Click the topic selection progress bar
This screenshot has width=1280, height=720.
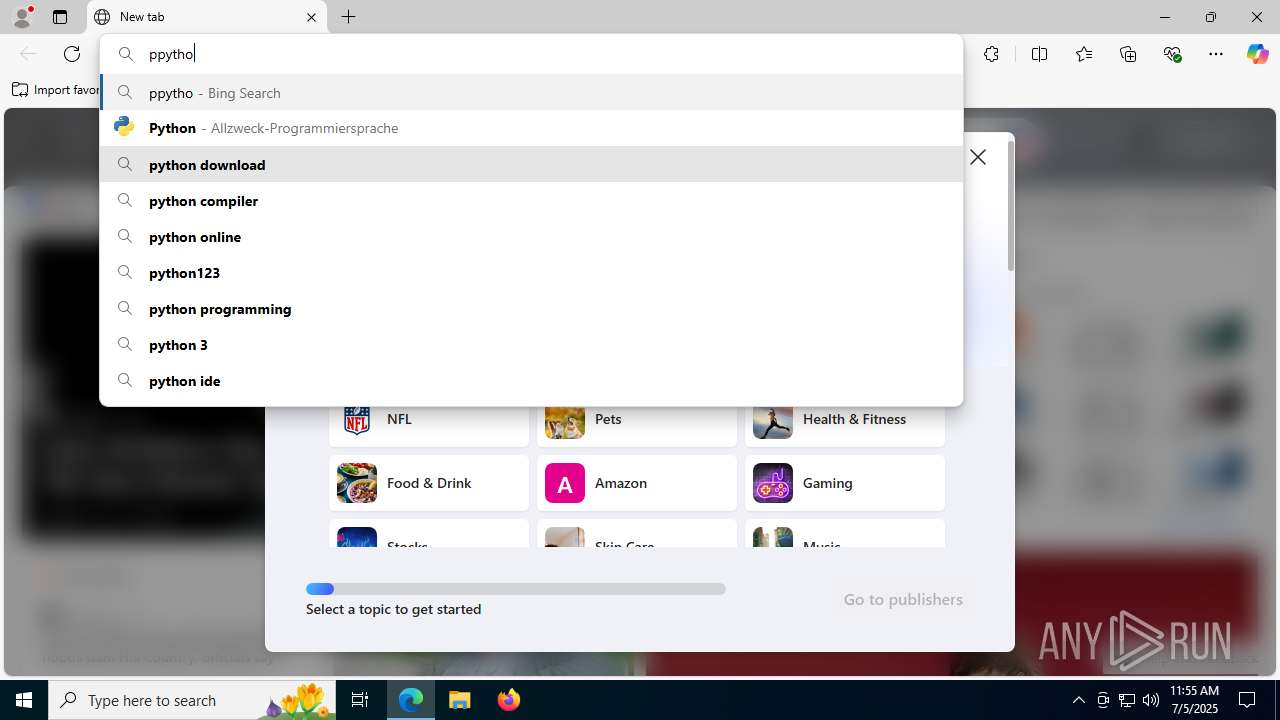pos(516,589)
